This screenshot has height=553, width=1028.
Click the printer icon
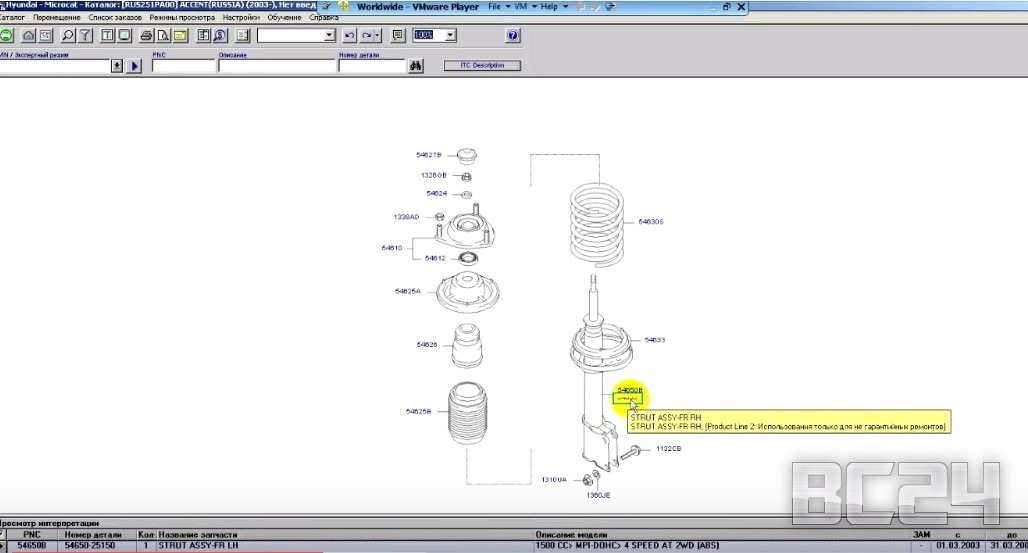(146, 35)
